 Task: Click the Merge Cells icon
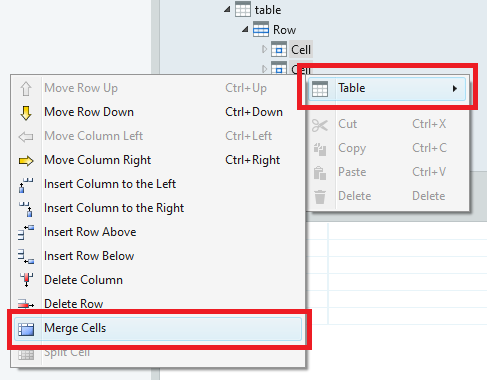(26, 329)
